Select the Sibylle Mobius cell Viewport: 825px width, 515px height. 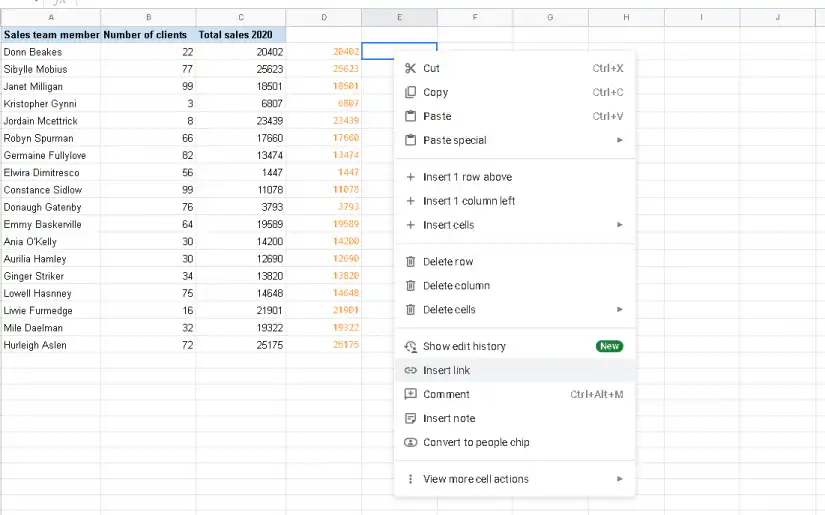click(51, 69)
